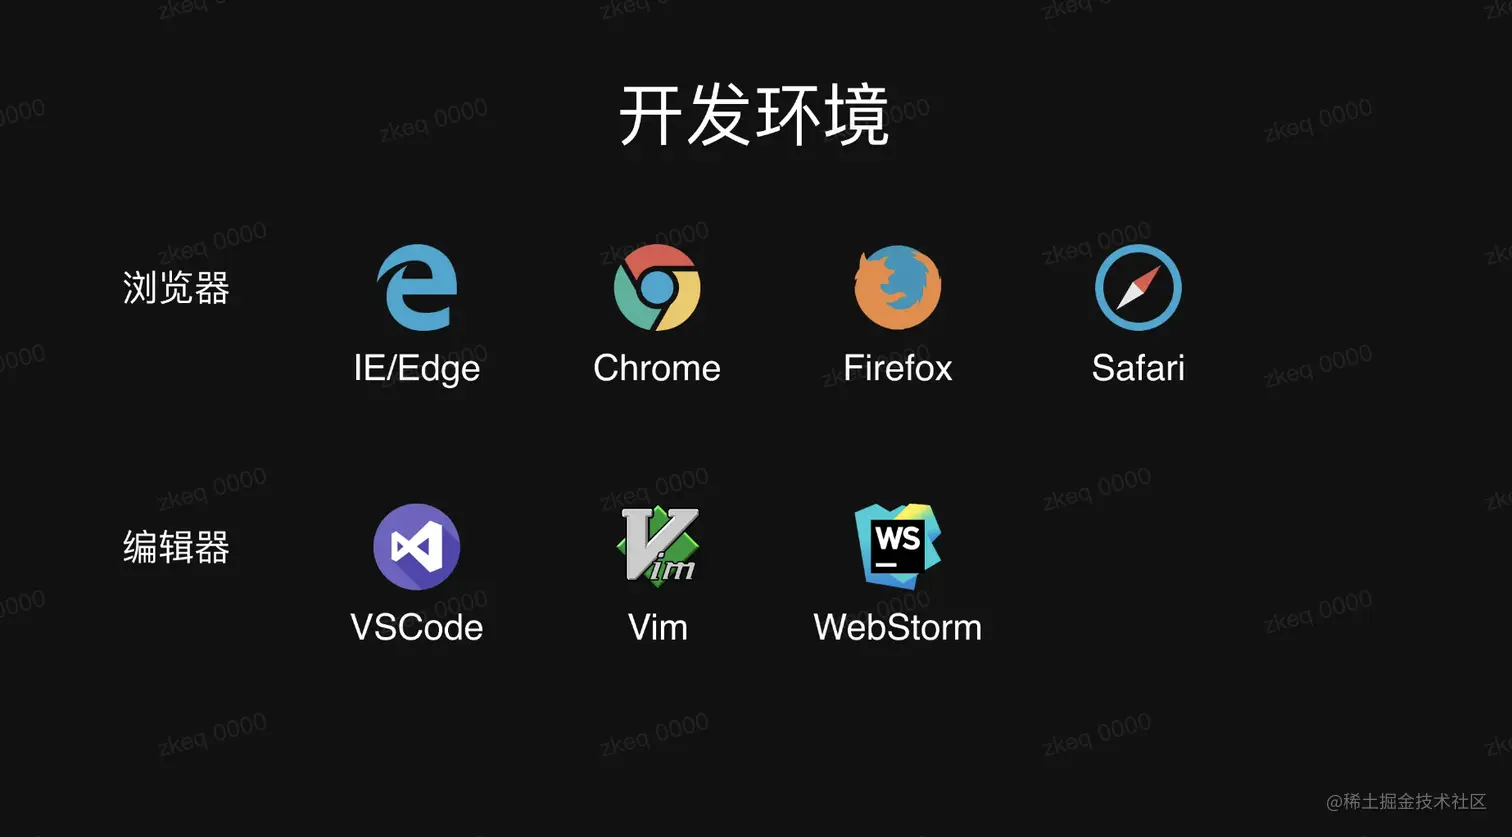This screenshot has width=1512, height=837.
Task: Click the IE/Edge text label
Action: tap(417, 369)
